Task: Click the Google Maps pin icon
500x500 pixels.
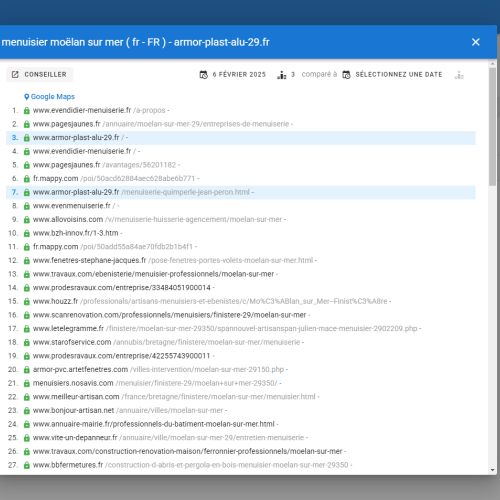Action: tap(27, 97)
